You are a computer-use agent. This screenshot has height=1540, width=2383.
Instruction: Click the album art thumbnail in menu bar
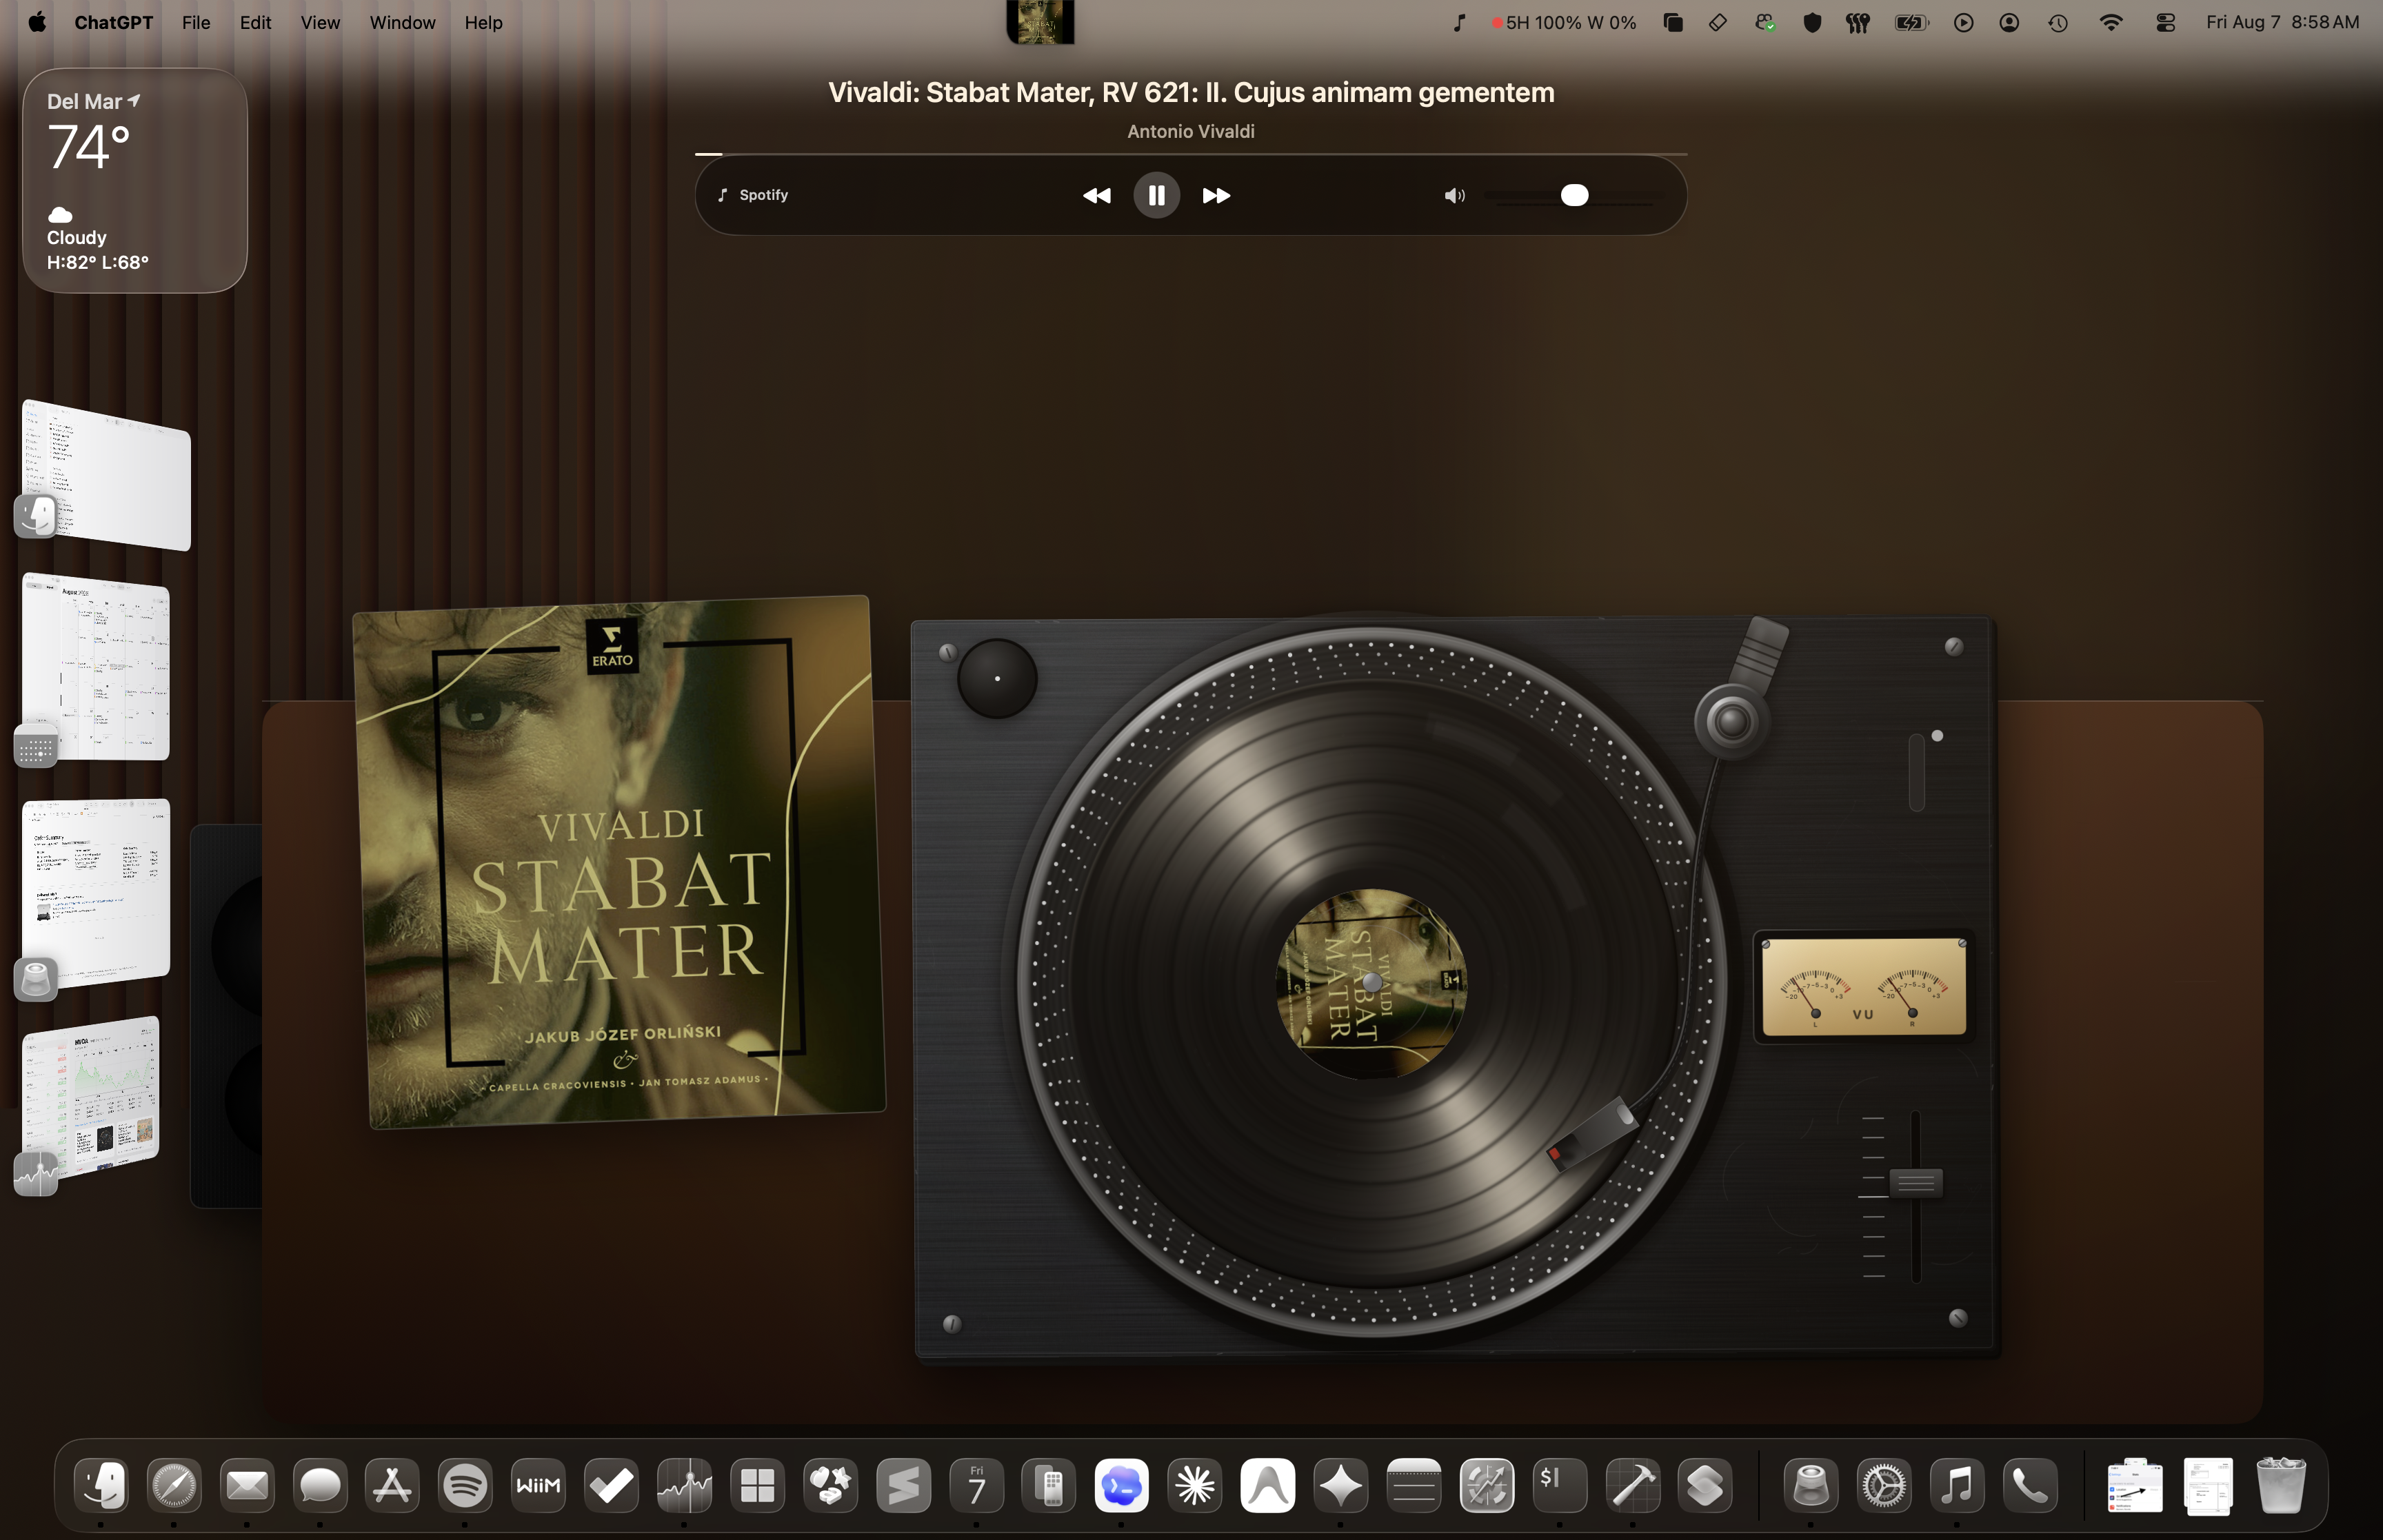(x=1040, y=21)
